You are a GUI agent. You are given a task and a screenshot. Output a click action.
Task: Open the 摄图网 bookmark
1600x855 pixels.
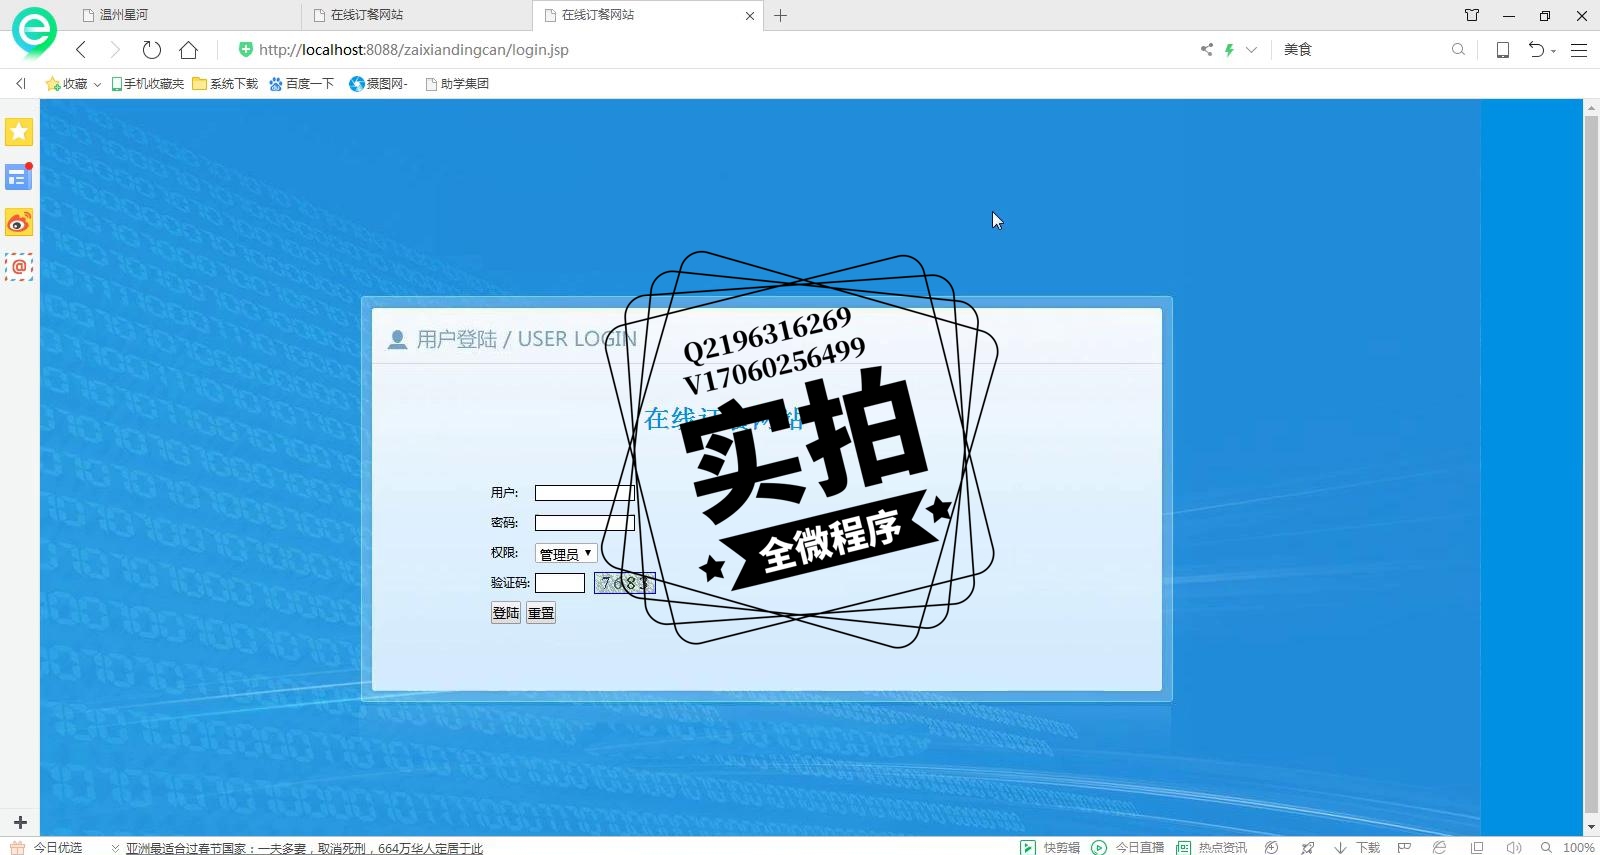pyautogui.click(x=378, y=84)
